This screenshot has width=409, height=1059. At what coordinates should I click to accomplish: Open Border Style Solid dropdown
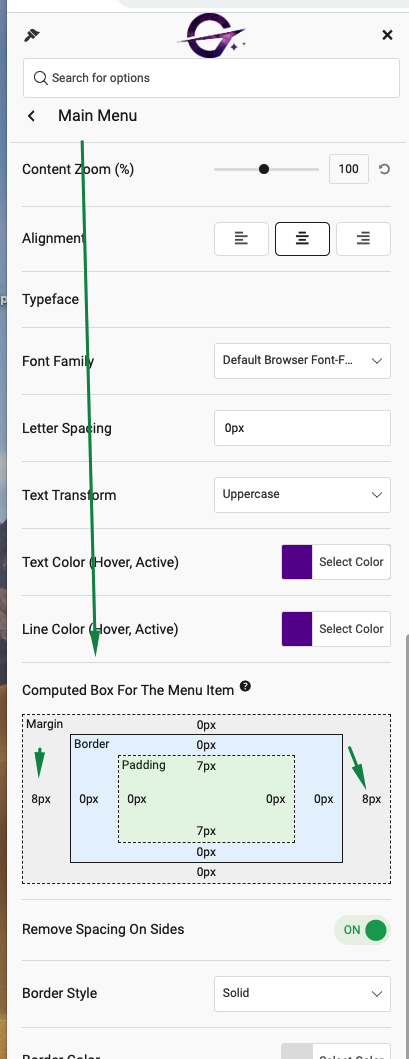click(302, 993)
